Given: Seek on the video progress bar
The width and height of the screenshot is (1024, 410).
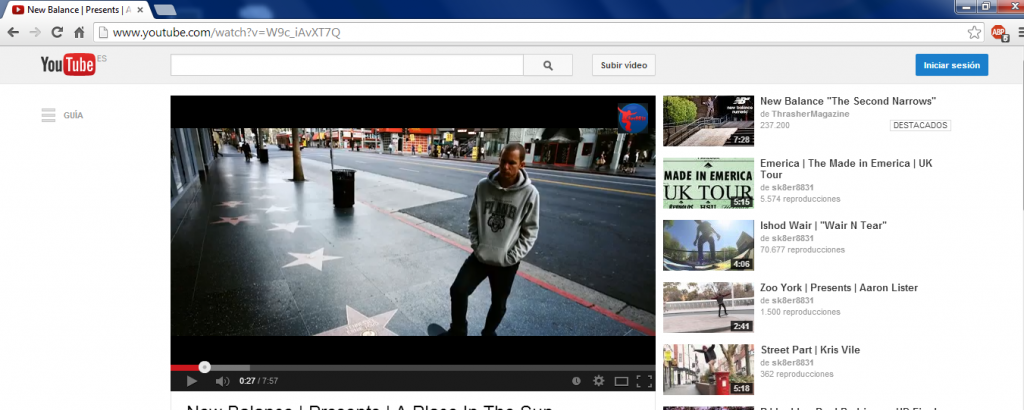Looking at the screenshot, I should click(x=413, y=368).
